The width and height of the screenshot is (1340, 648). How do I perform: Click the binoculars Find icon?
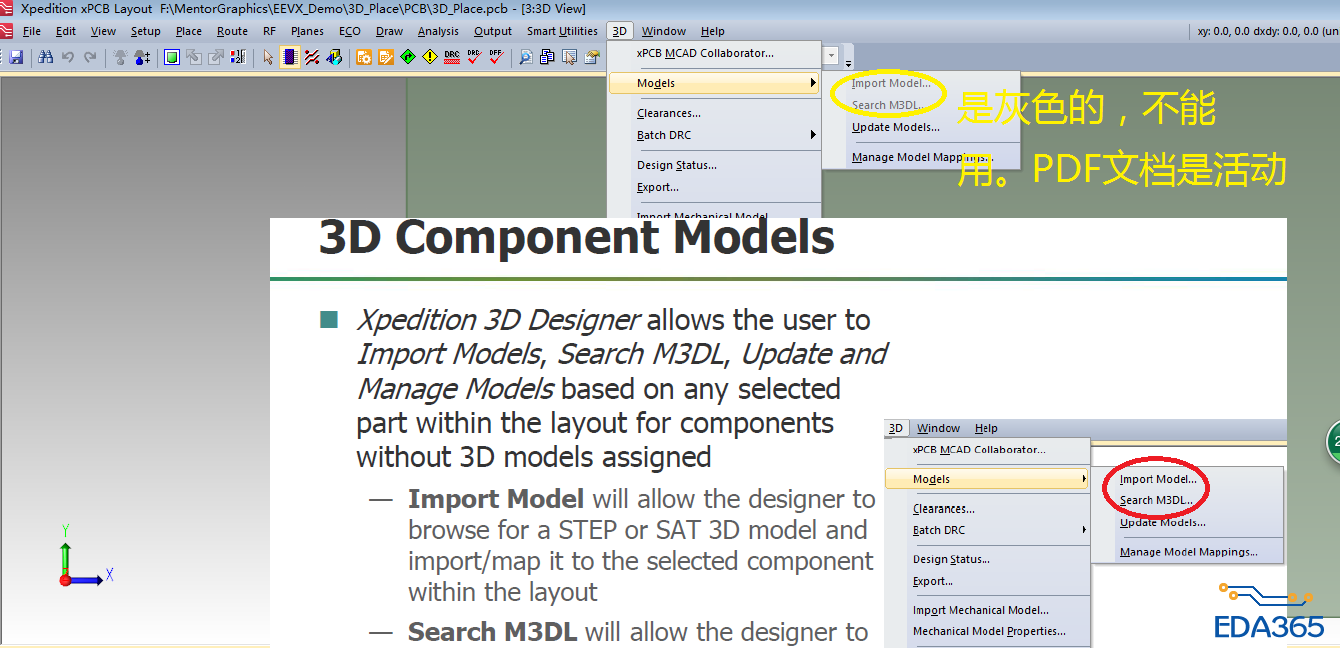coord(45,57)
